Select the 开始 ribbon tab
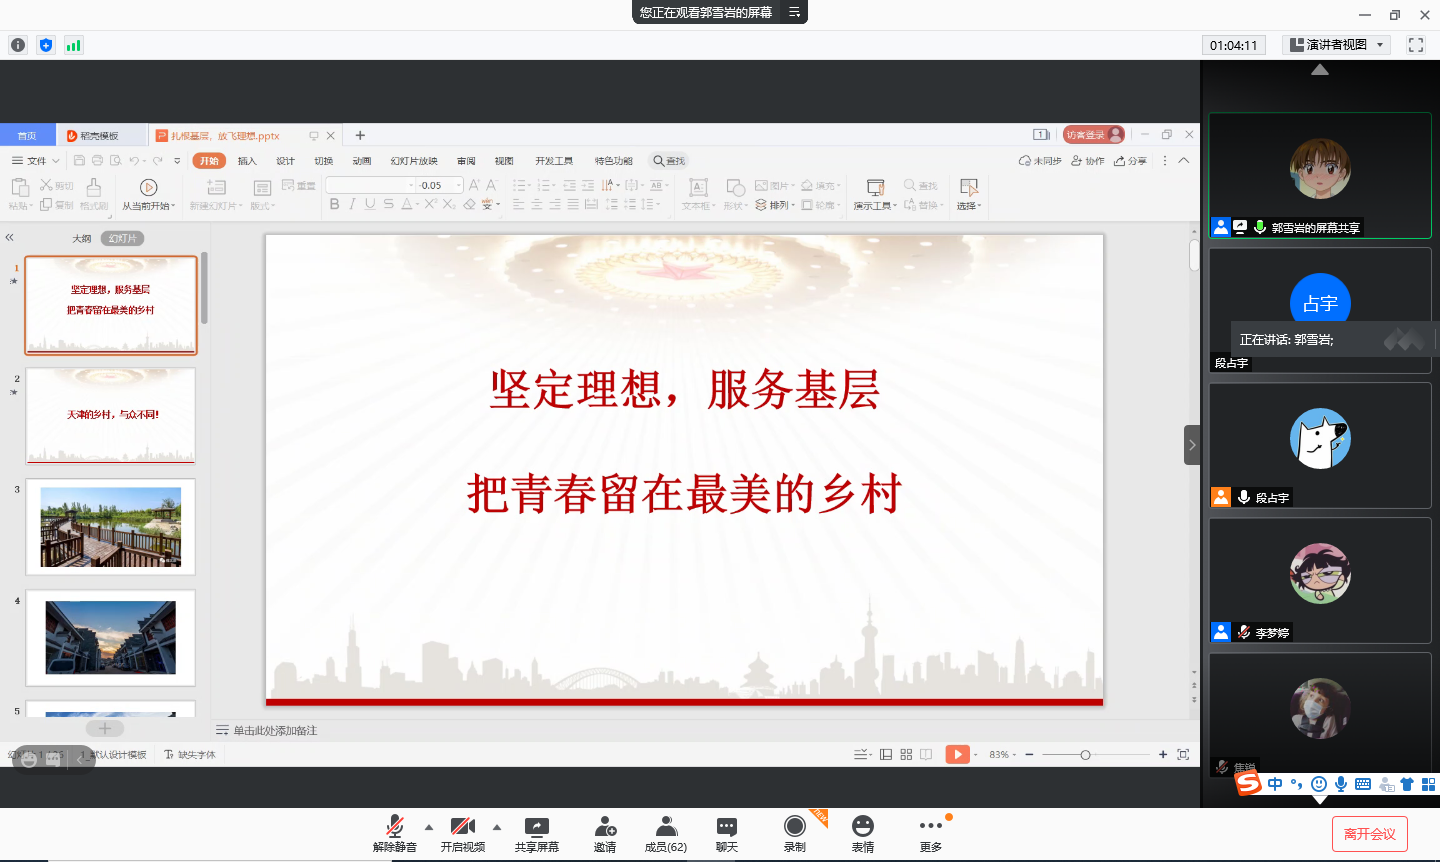Image resolution: width=1440 pixels, height=862 pixels. pos(209,161)
